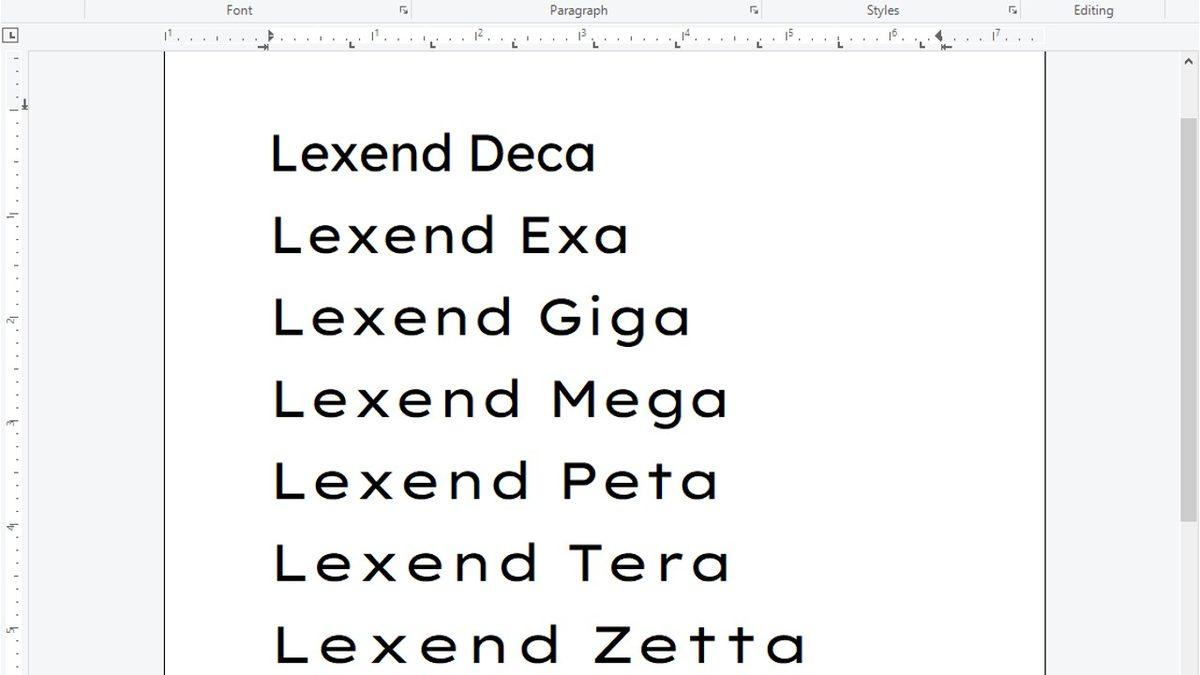1200x675 pixels.
Task: Click the word "Exa" in the document
Action: point(574,237)
